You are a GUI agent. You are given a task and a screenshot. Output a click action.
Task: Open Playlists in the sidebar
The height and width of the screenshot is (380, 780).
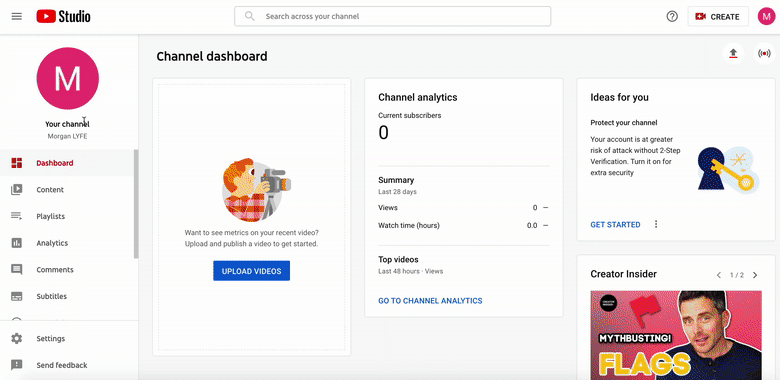click(x=67, y=216)
